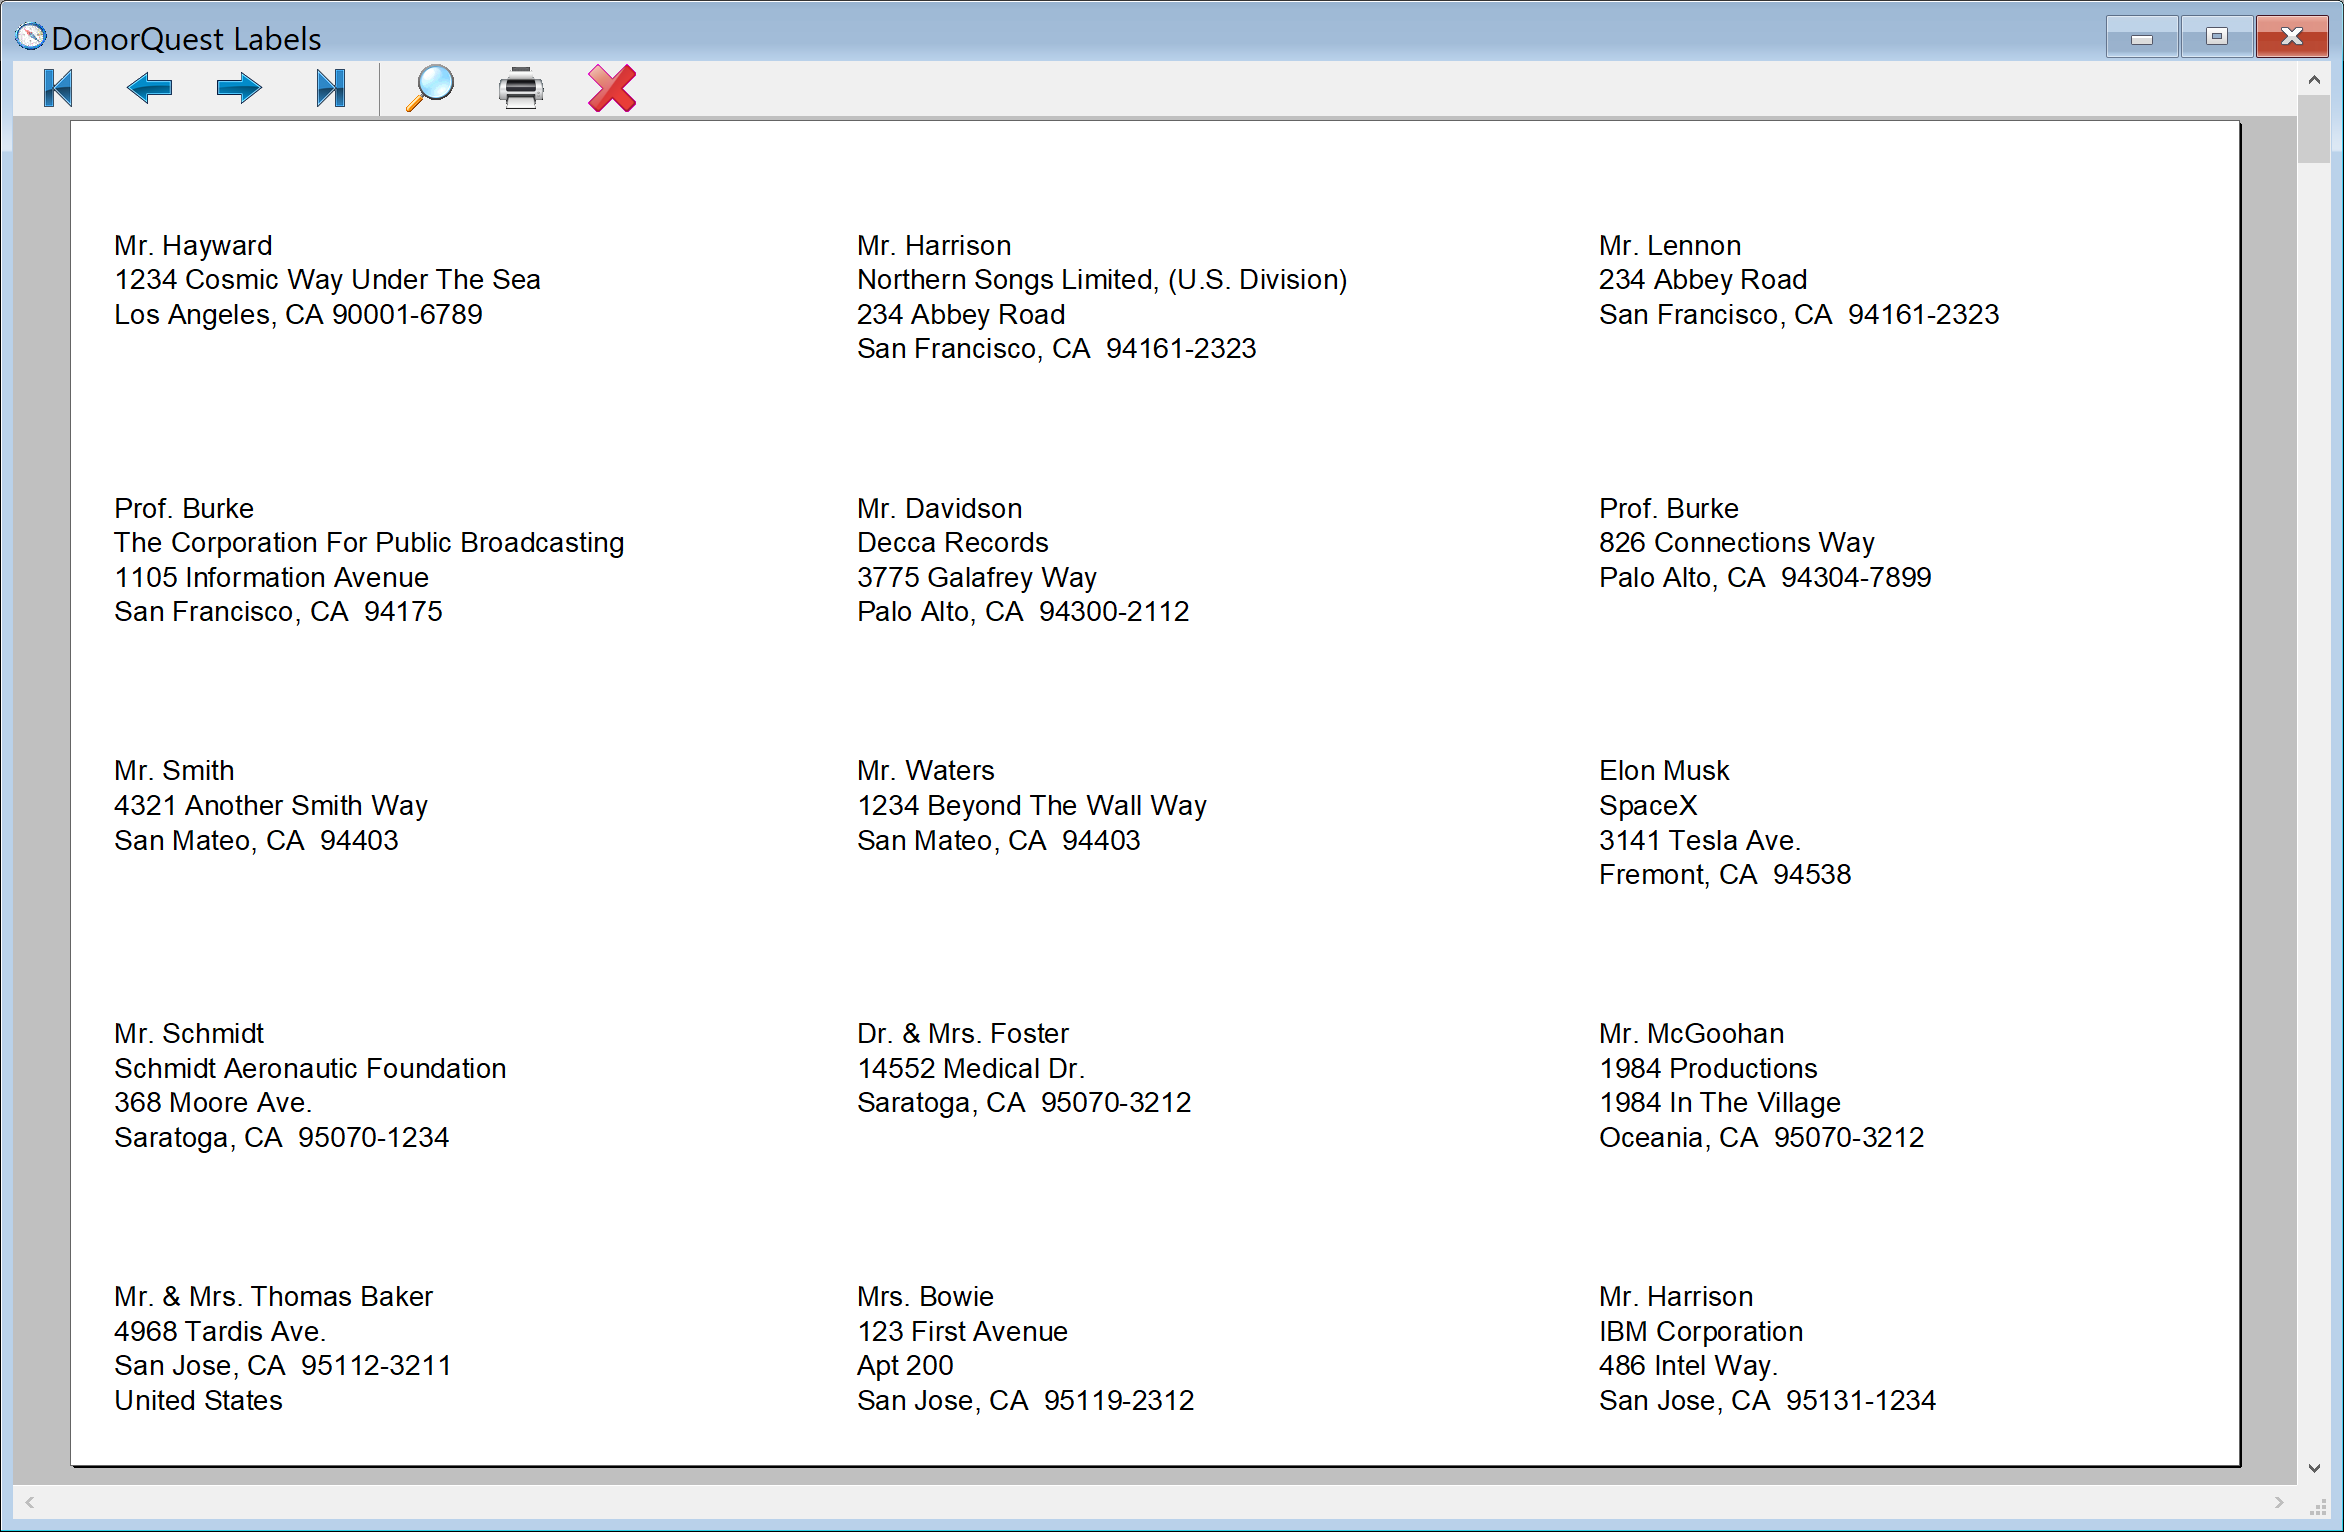Click the 'Mr. Schmidt' label name
This screenshot has width=2344, height=1532.
pyautogui.click(x=189, y=1033)
